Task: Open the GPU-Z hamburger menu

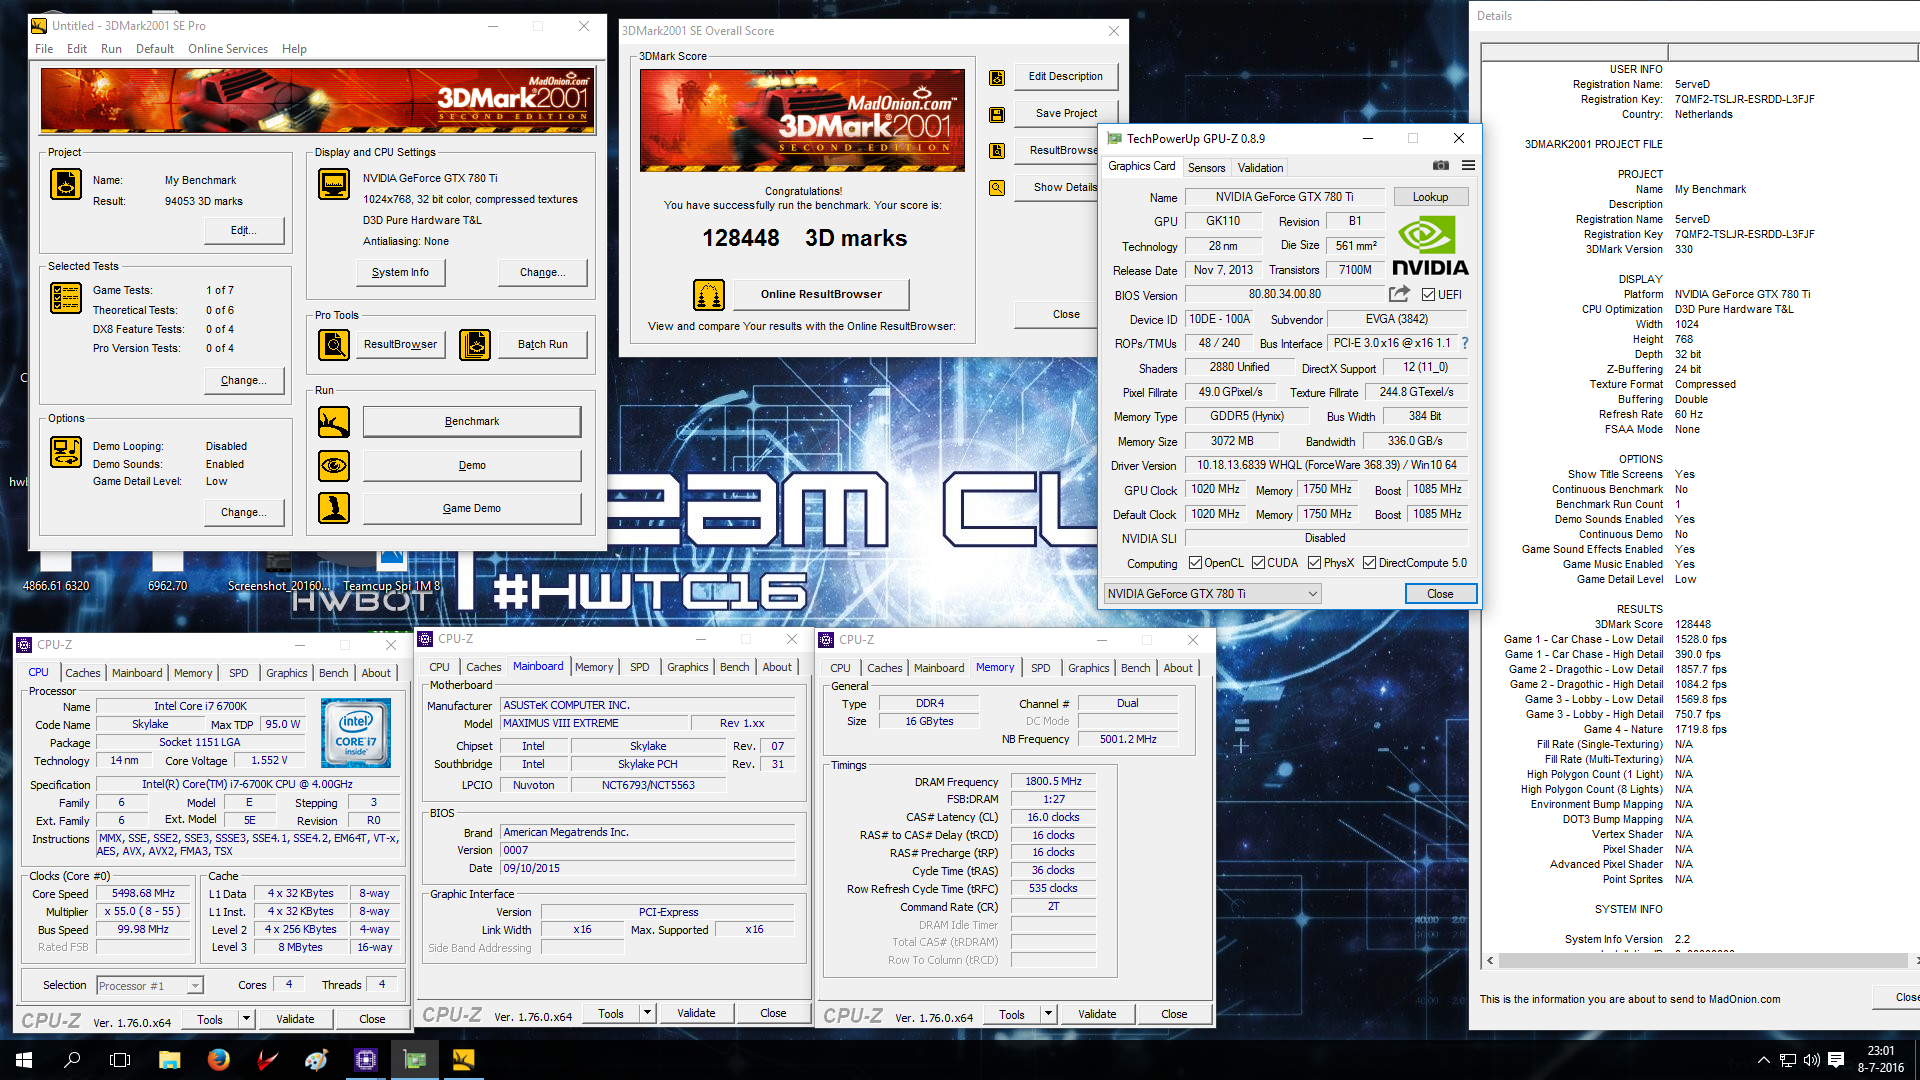Action: pyautogui.click(x=1468, y=166)
